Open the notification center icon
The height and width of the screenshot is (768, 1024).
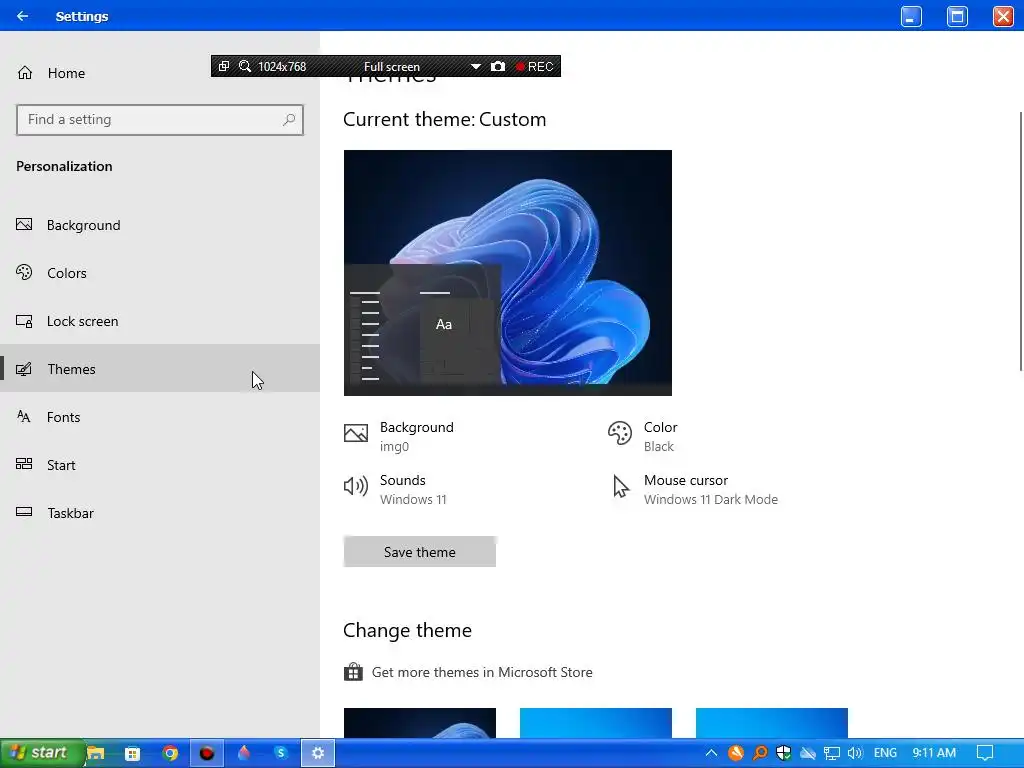tap(985, 753)
